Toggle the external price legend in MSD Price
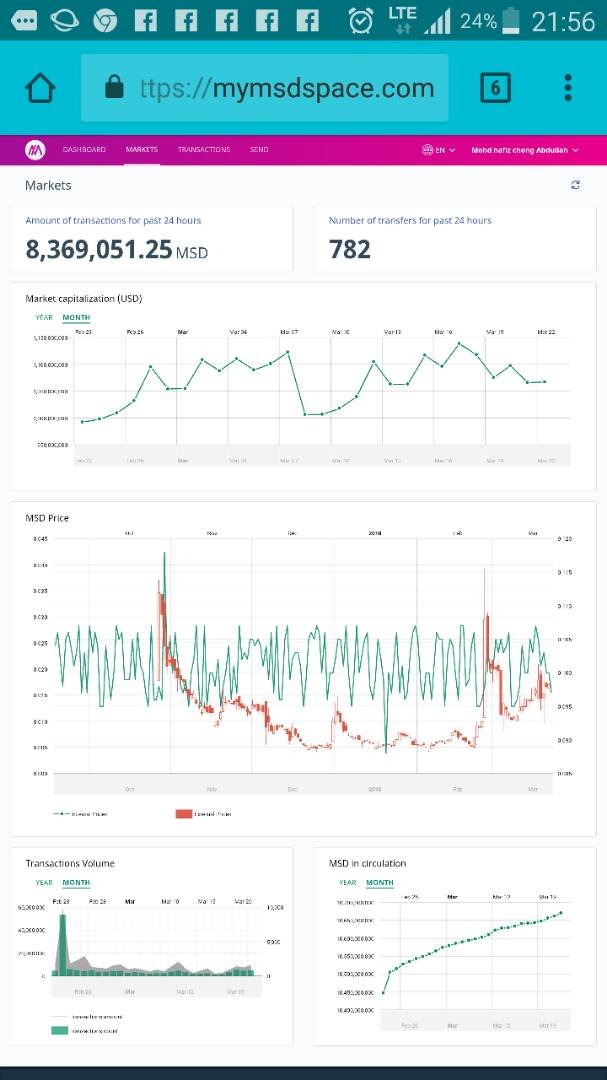This screenshot has width=607, height=1080. 184,814
